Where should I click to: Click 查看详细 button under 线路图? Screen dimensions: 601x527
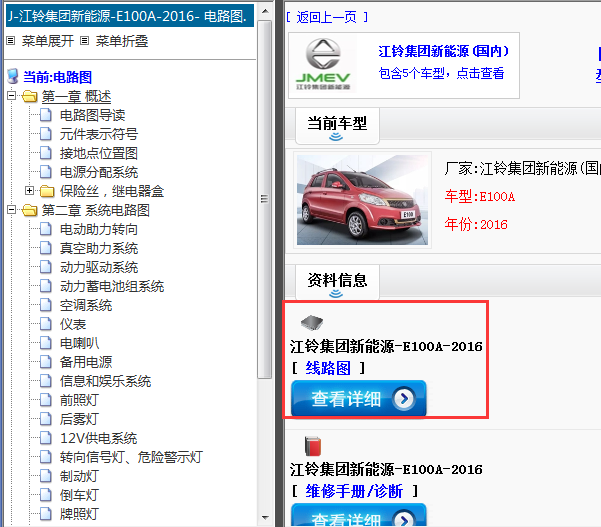tap(359, 398)
